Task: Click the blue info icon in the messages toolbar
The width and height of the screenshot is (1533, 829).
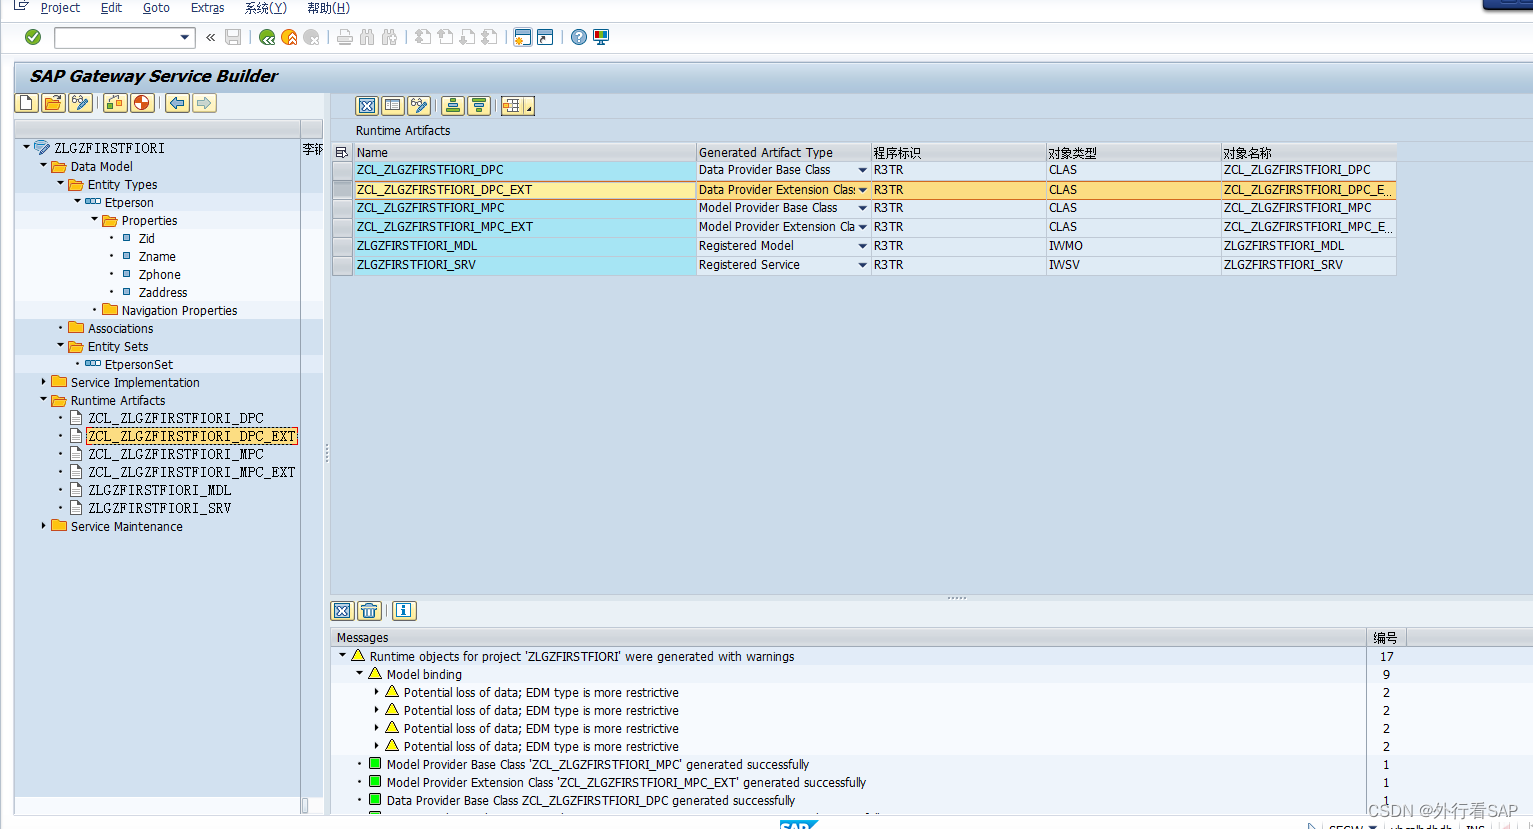Action: point(404,611)
